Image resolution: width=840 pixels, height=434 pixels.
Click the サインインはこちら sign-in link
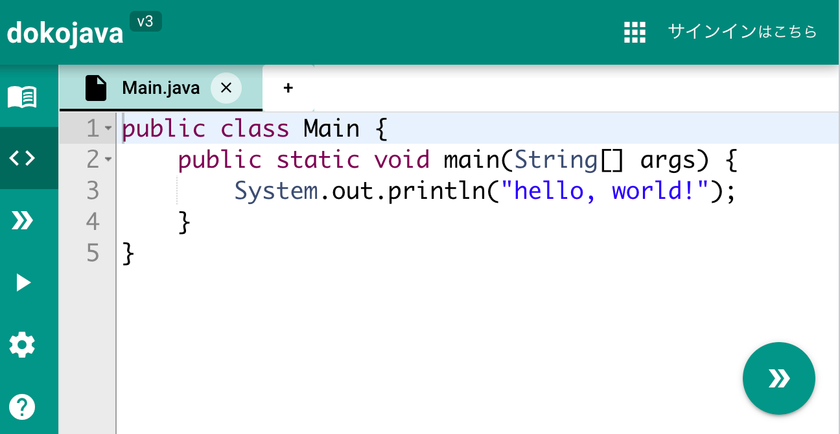(x=742, y=32)
